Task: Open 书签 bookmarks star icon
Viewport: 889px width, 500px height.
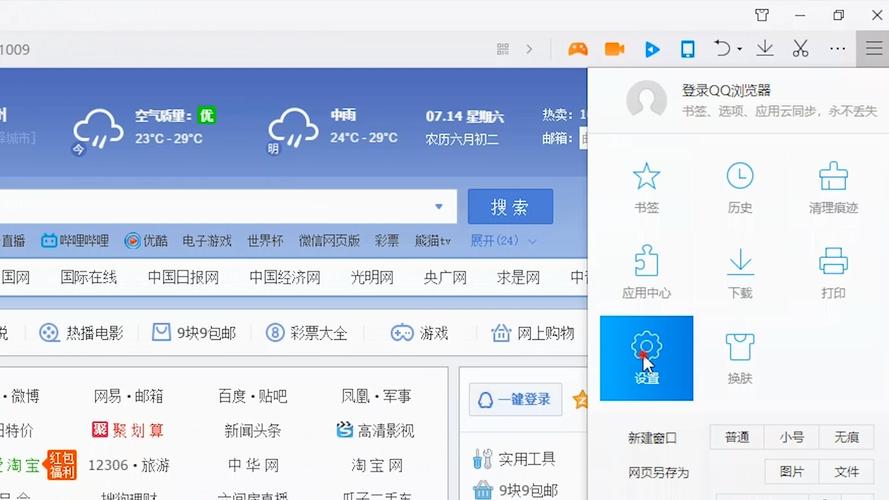Action: tap(646, 176)
